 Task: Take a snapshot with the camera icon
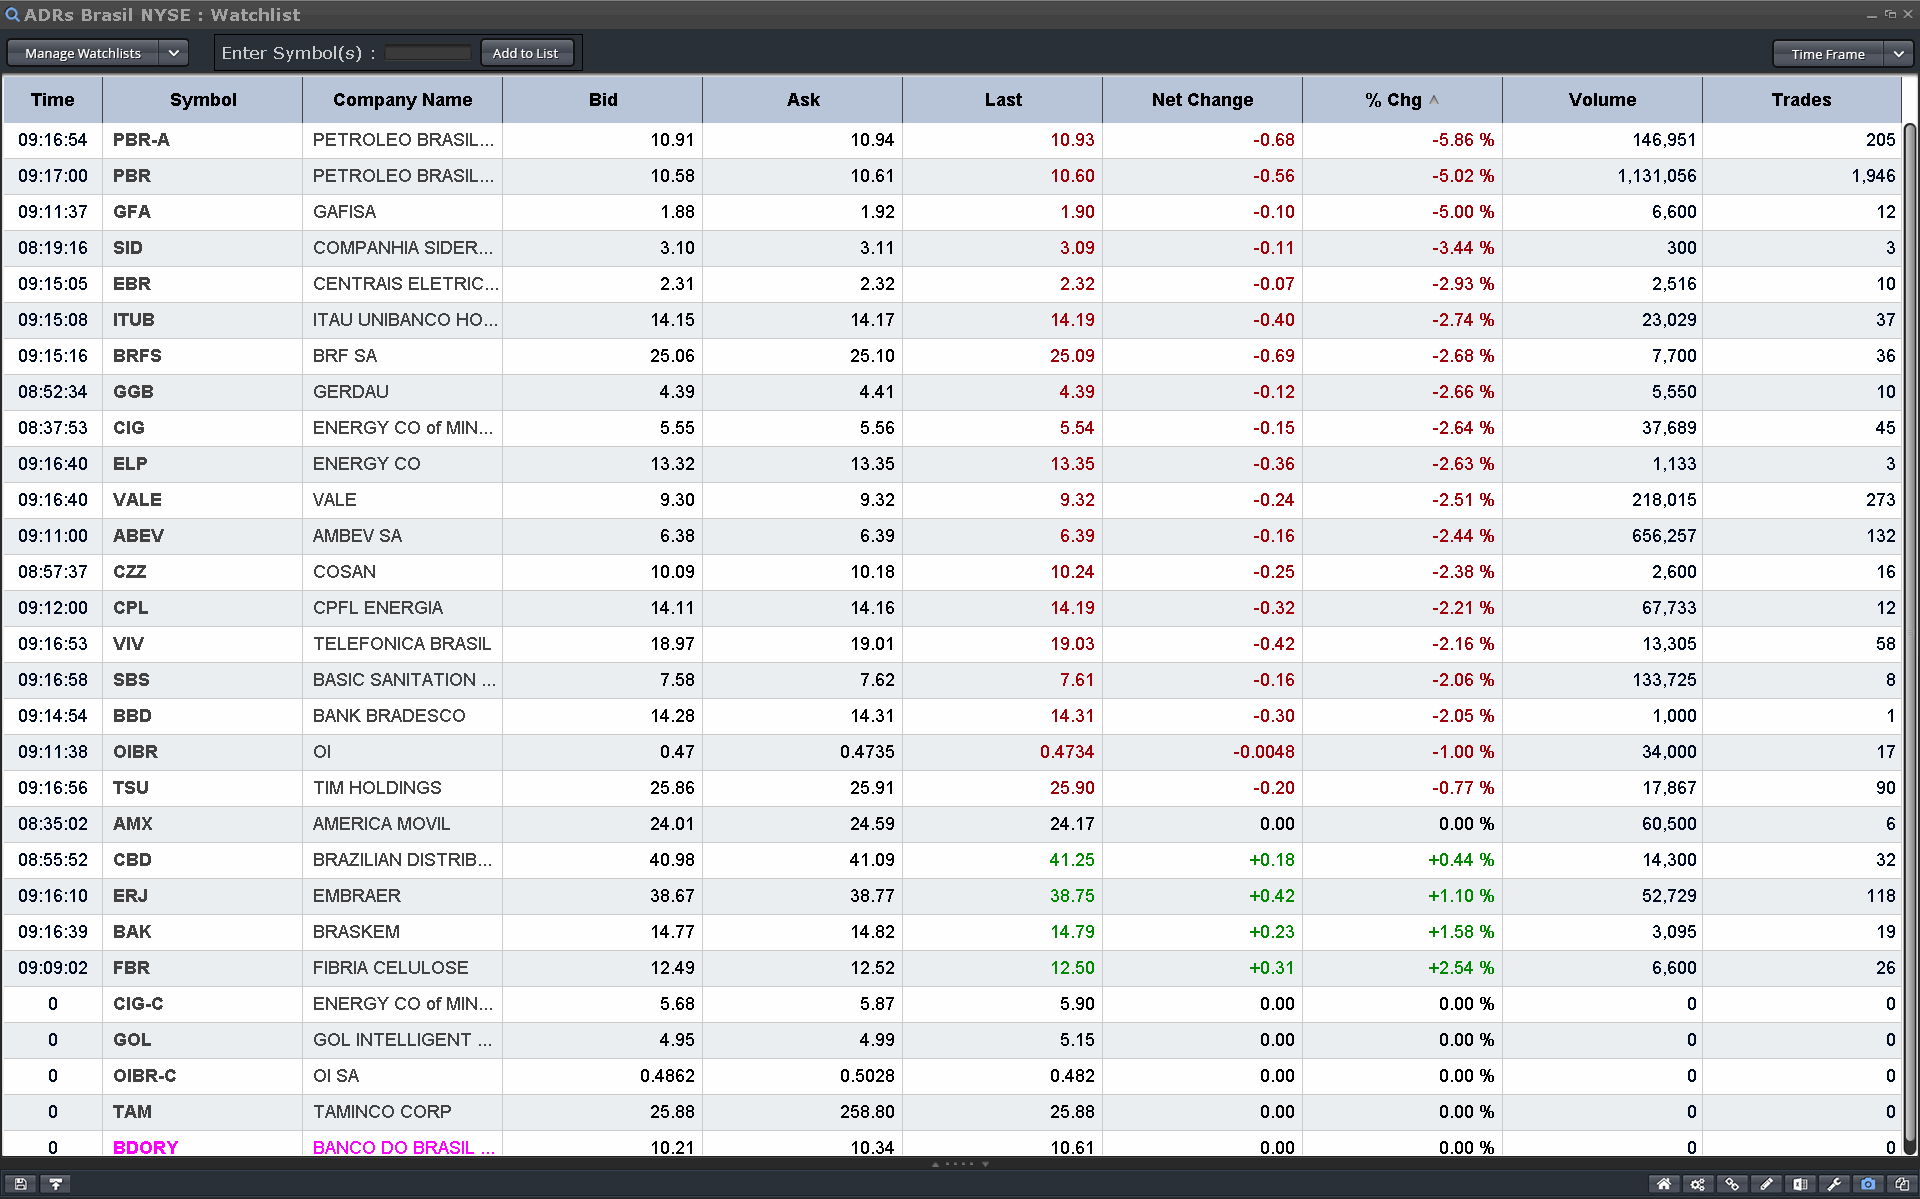1868,1184
